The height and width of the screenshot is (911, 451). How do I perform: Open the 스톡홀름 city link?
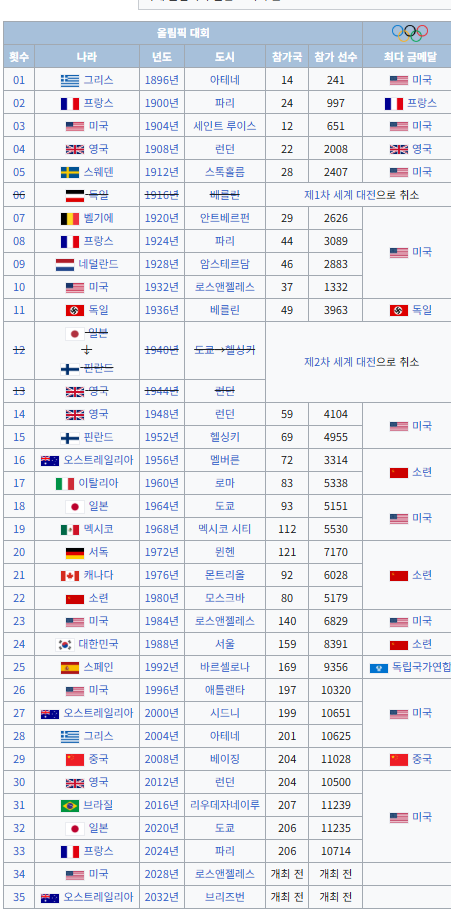click(225, 172)
